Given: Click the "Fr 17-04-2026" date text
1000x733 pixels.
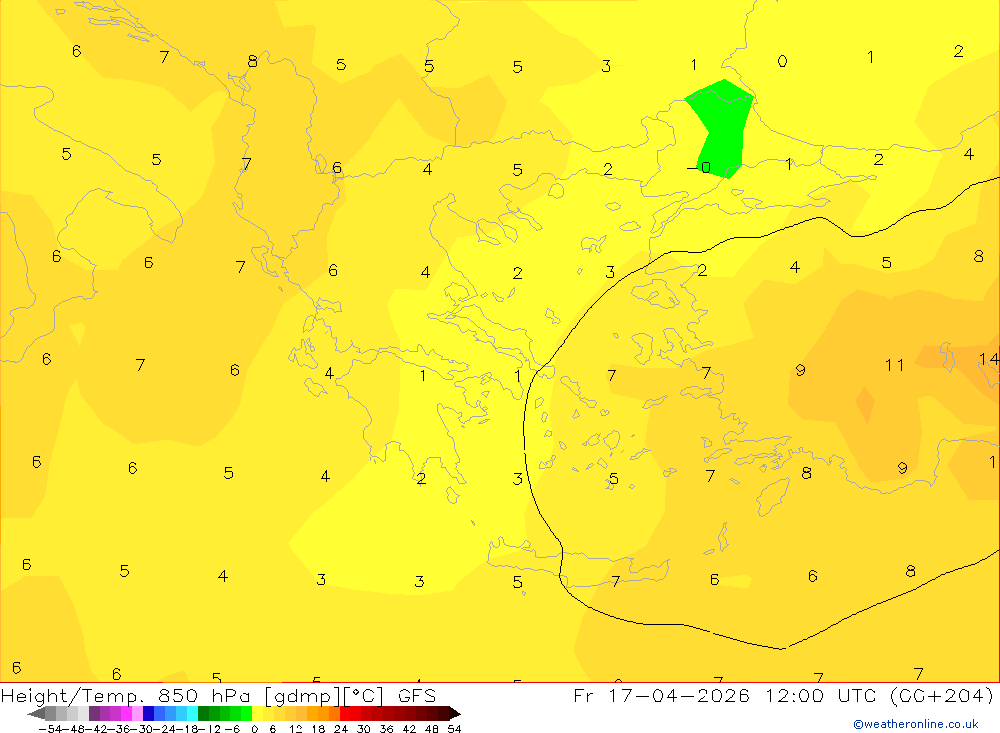Looking at the screenshot, I should (x=661, y=695).
